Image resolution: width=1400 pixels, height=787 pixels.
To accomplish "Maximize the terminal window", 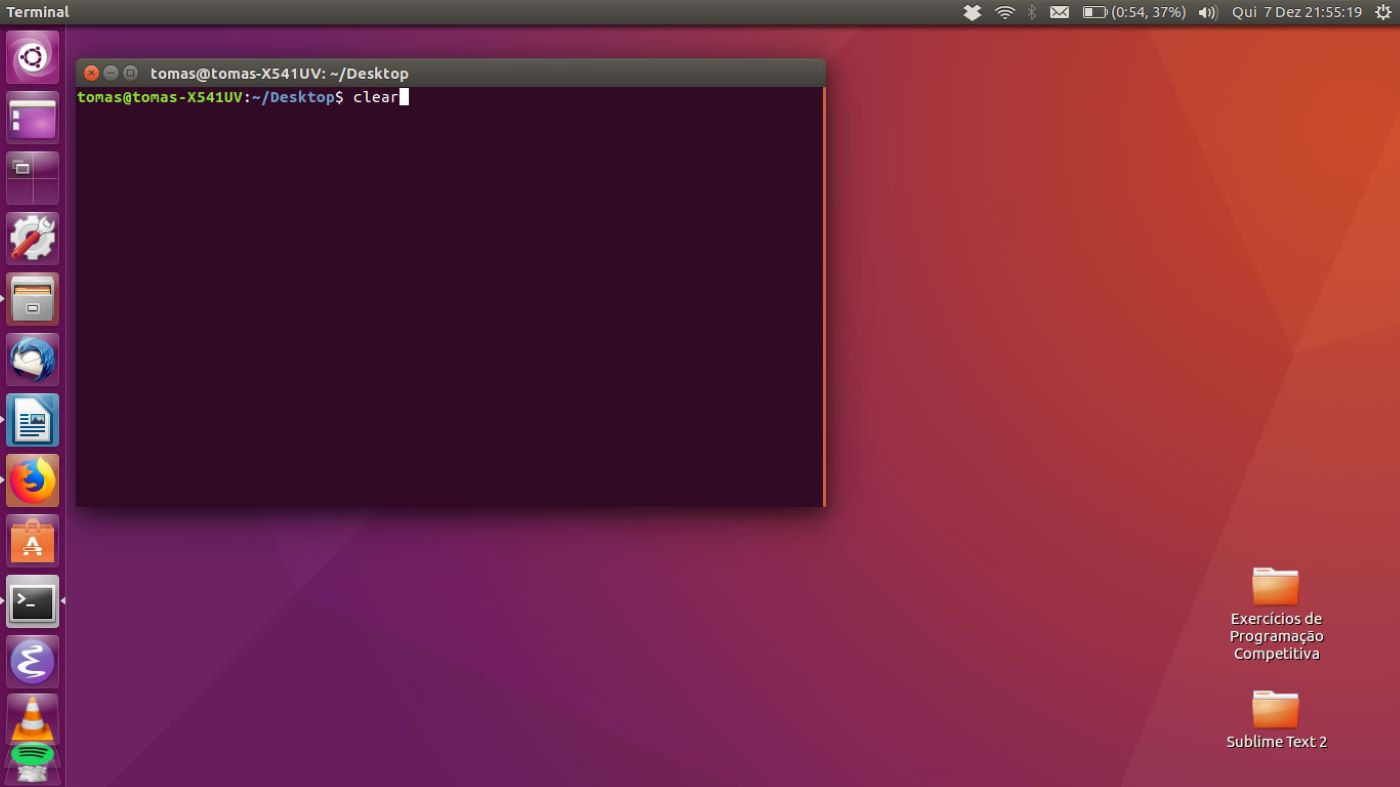I will click(x=131, y=73).
